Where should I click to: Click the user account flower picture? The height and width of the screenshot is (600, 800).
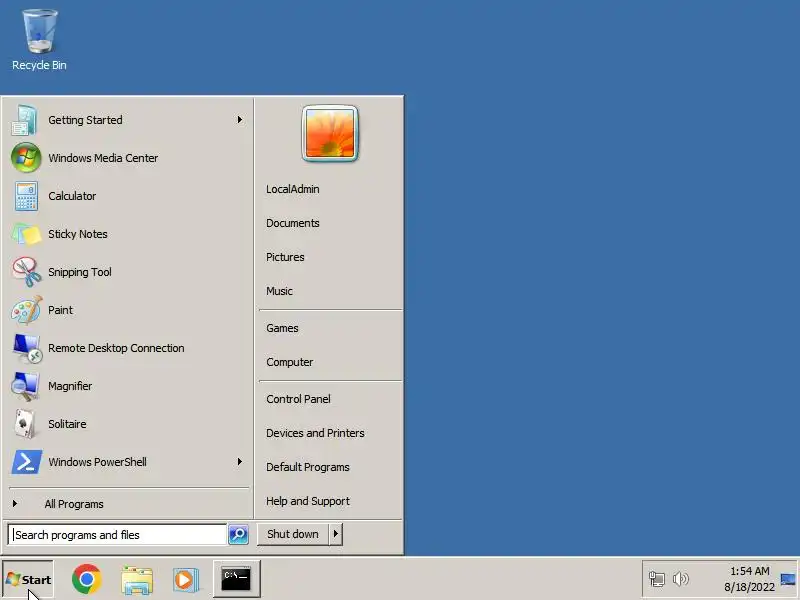(330, 134)
